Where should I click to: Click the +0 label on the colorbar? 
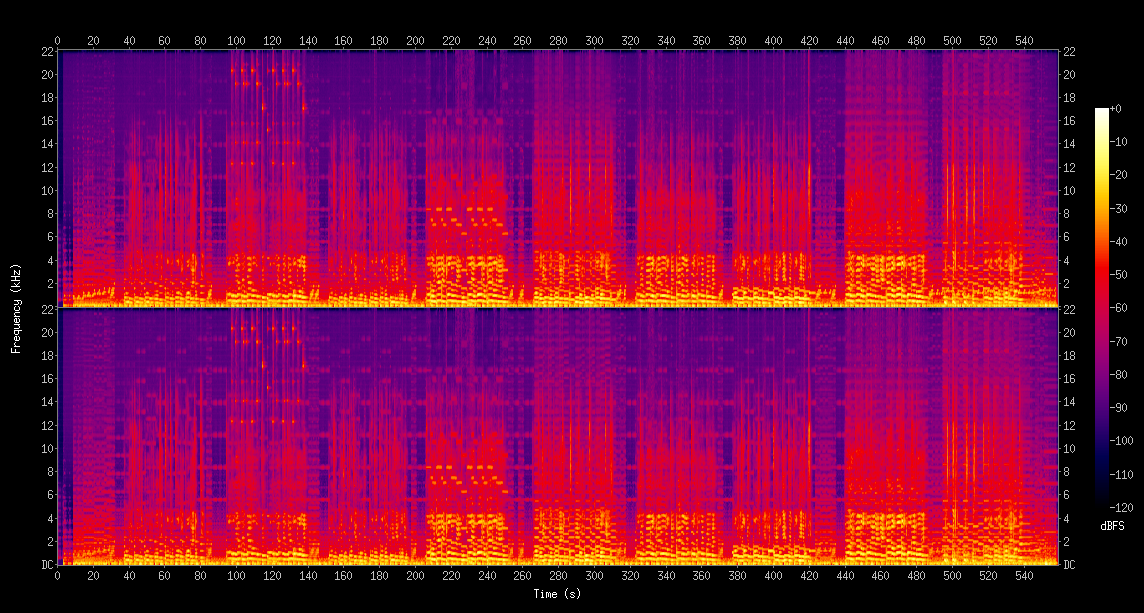(1116, 108)
